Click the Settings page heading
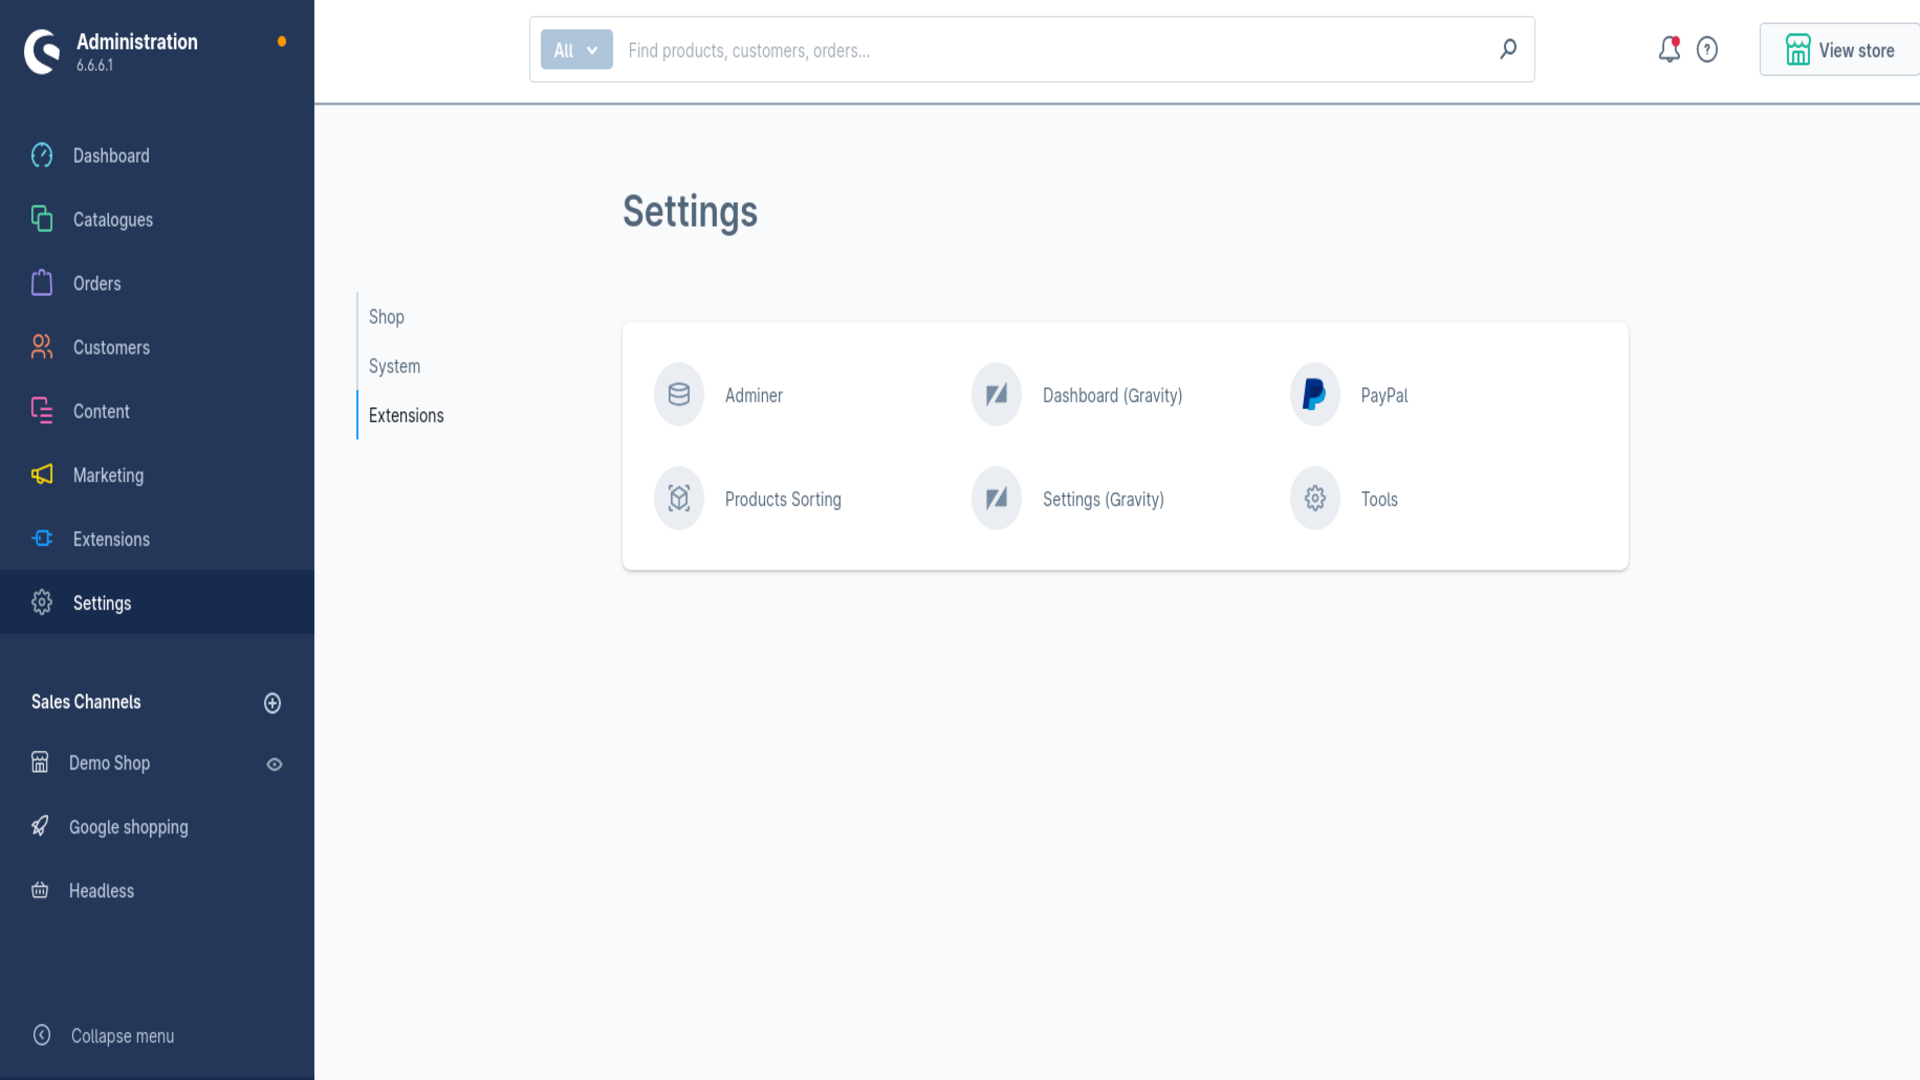Viewport: 1920px width, 1080px height. click(690, 212)
